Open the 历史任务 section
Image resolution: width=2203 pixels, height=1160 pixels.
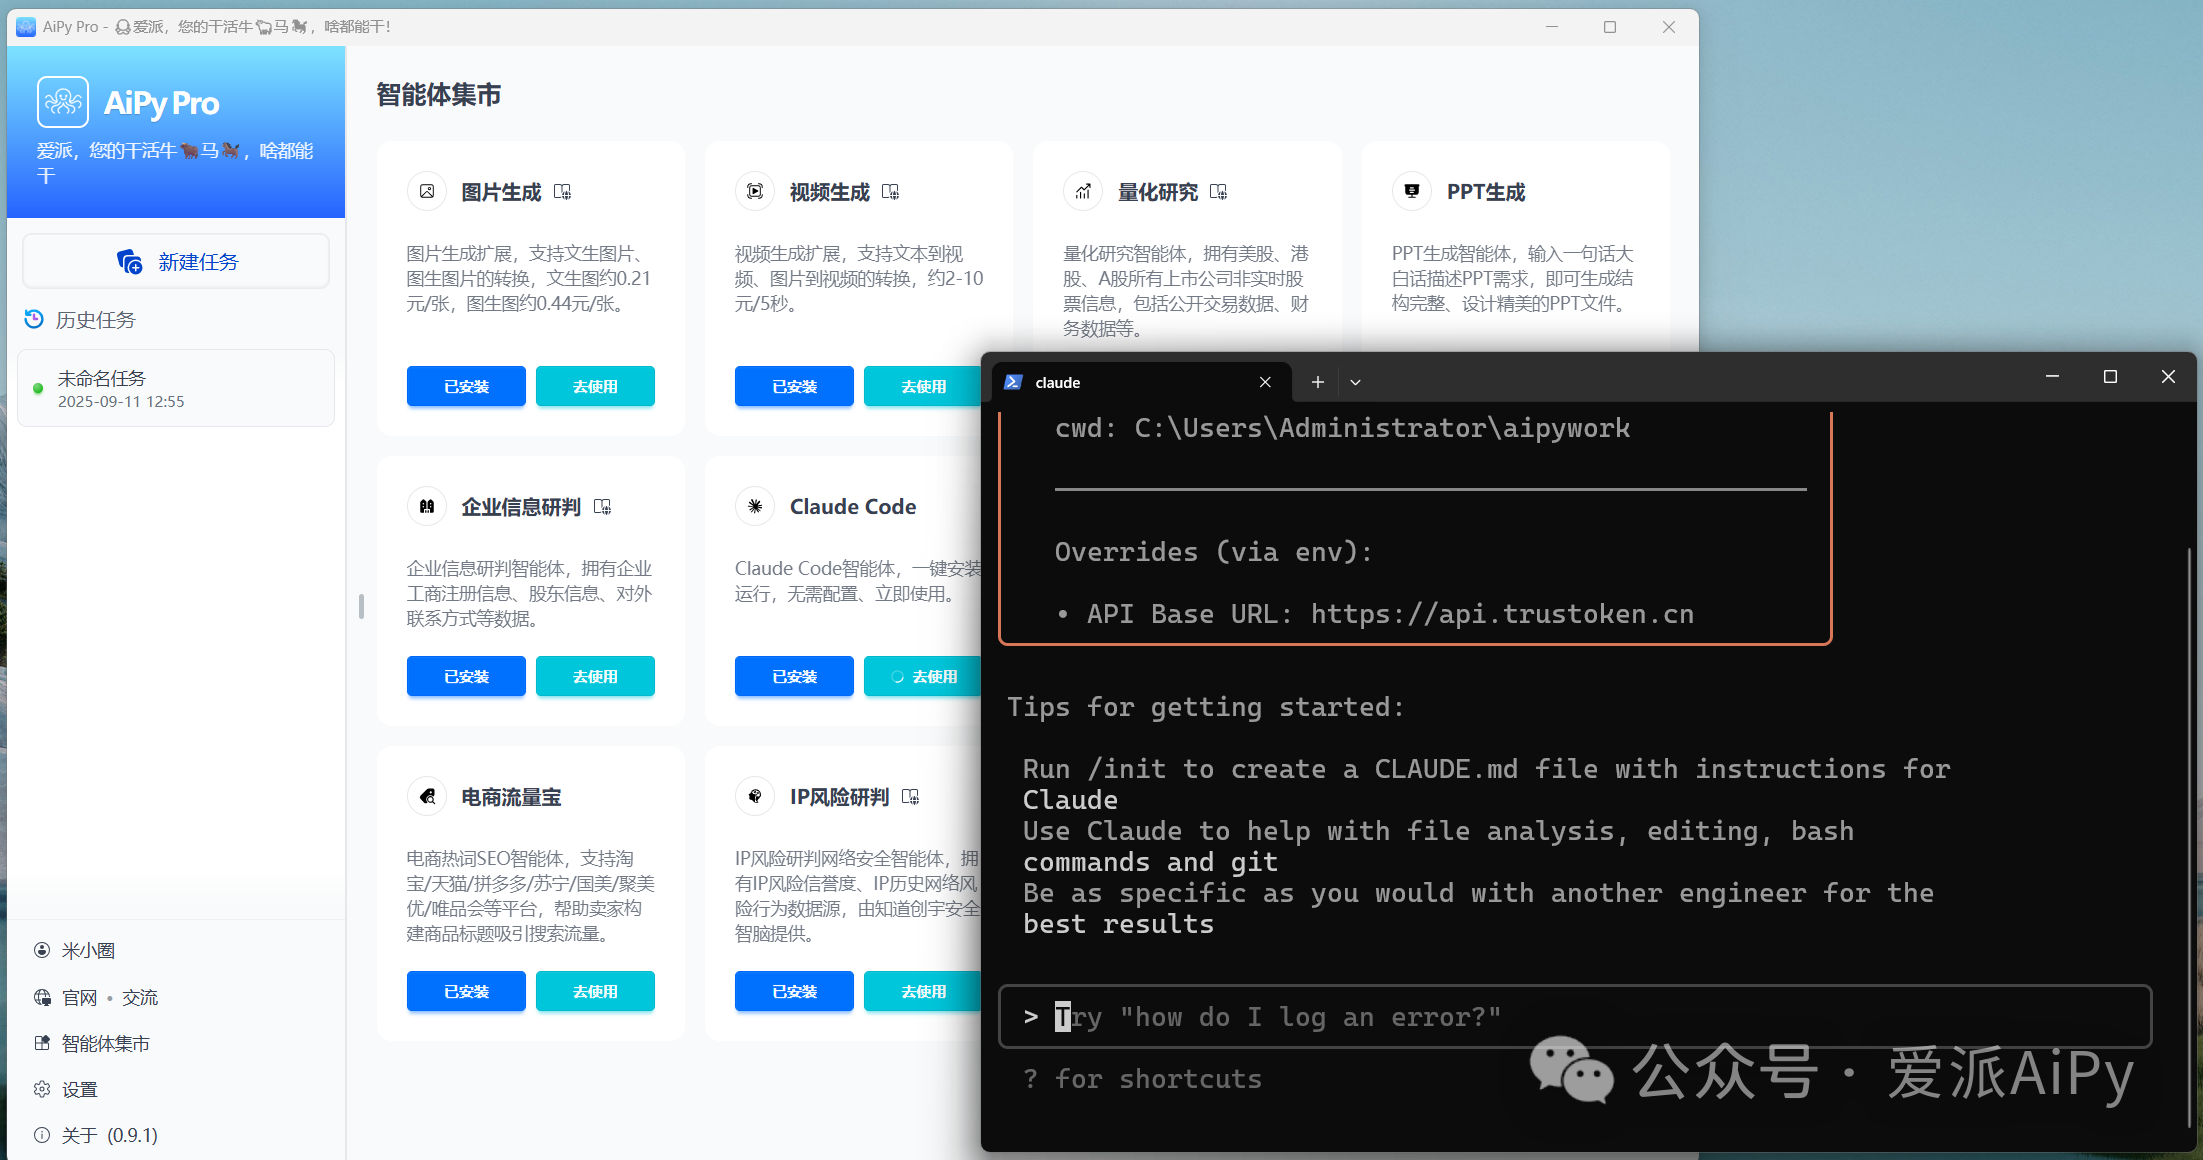[x=80, y=320]
